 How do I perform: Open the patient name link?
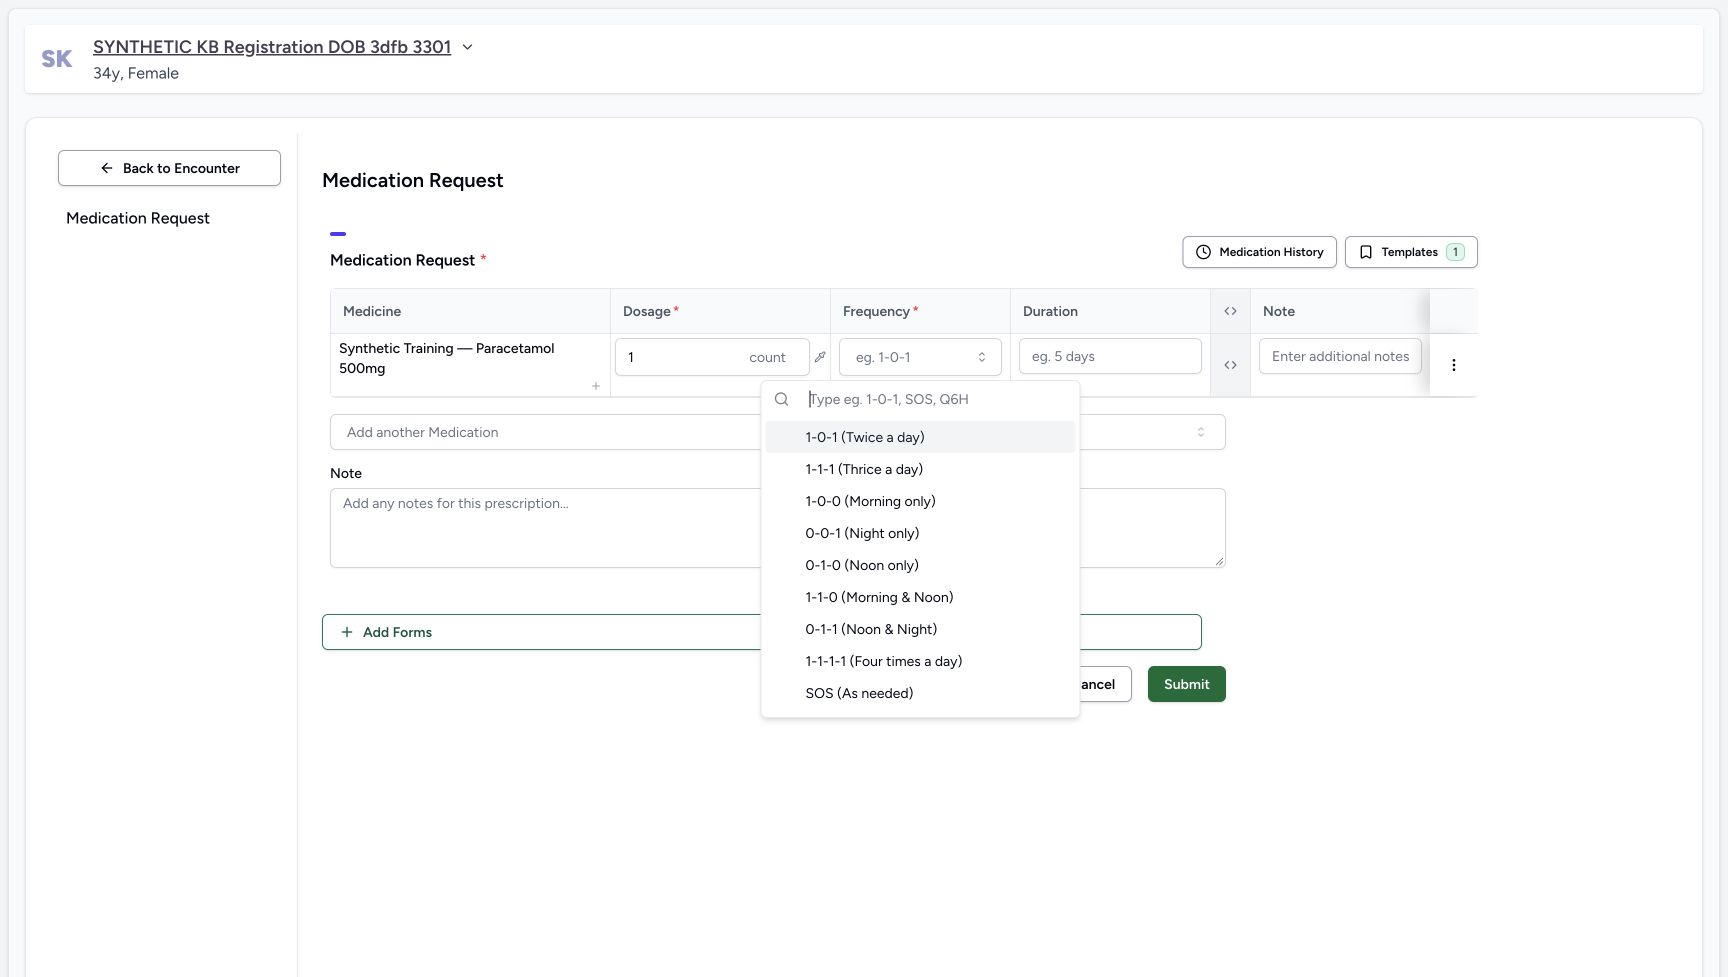(x=272, y=47)
